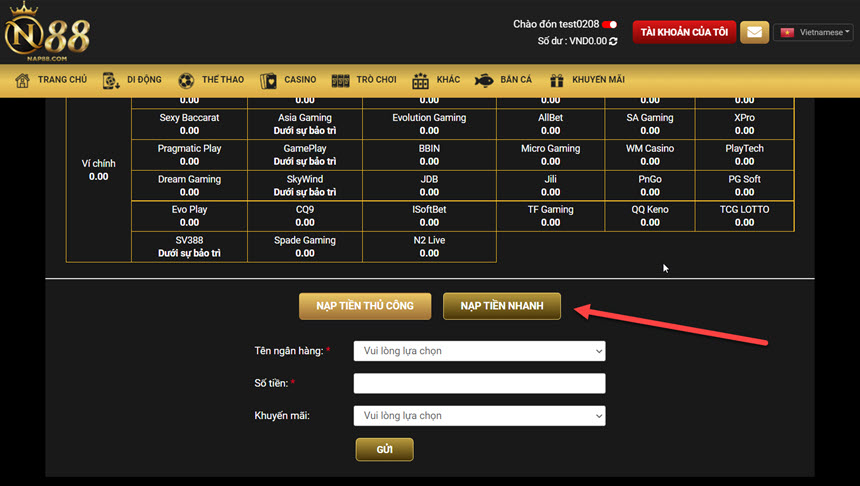Click the ISoftBet wallet cell
This screenshot has width=860, height=486.
pyautogui.click(x=429, y=216)
